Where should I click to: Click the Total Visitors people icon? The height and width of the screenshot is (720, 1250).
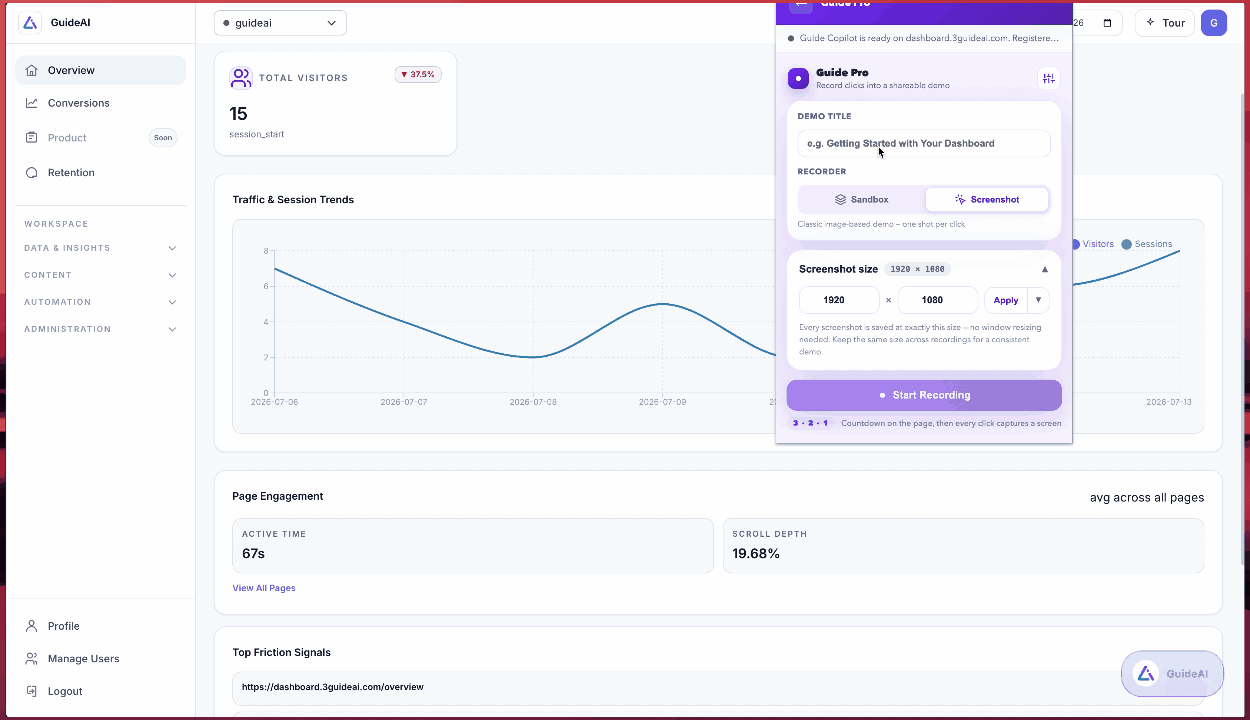tap(241, 77)
